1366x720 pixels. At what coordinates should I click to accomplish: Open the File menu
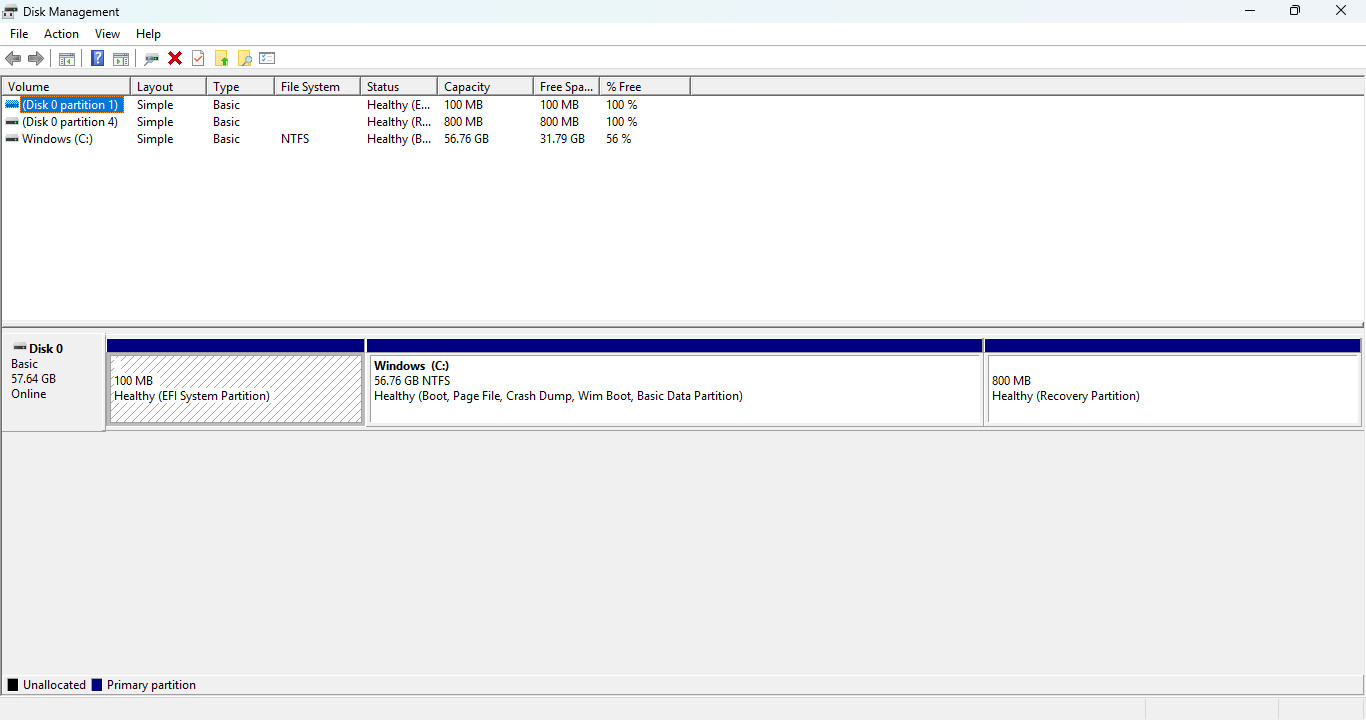click(x=19, y=34)
